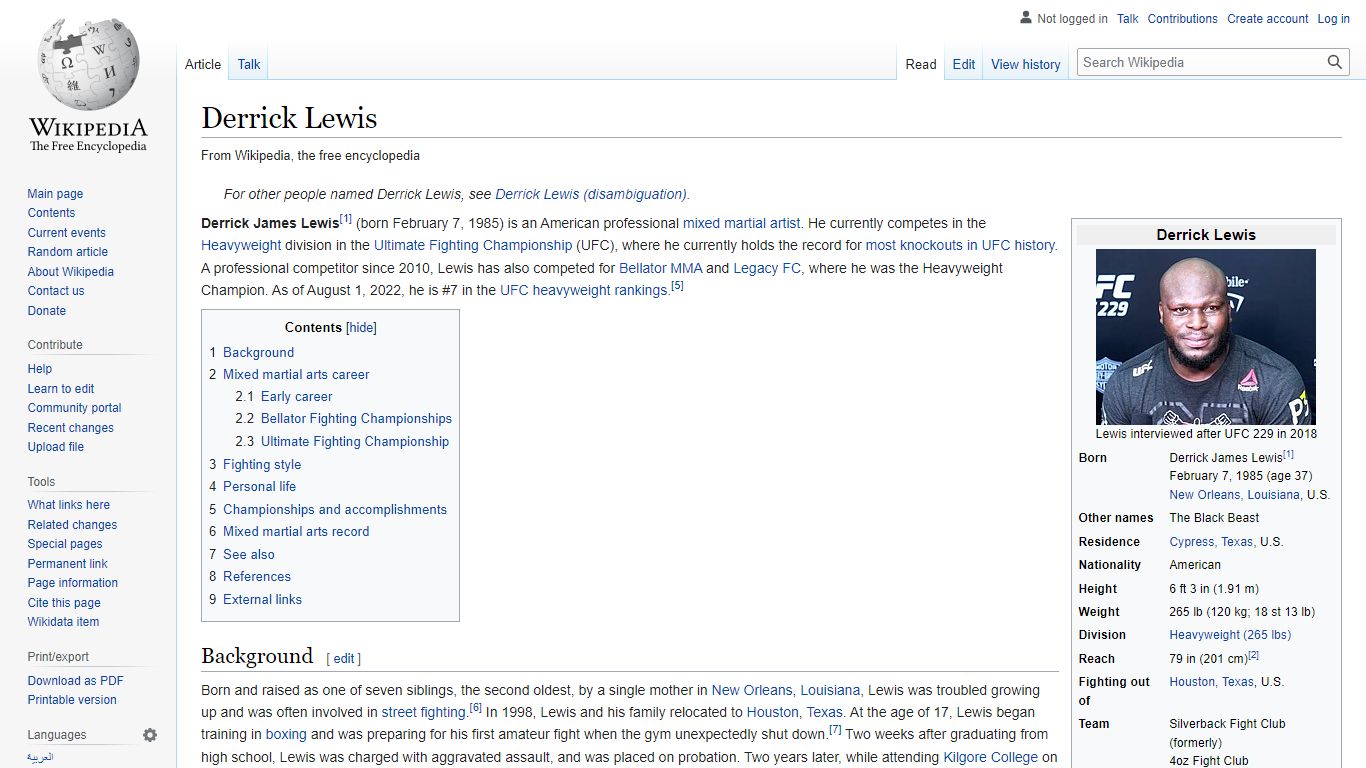Jump to 2.3 Ultimate Fighting Championship section
This screenshot has width=1366, height=768.
[355, 441]
